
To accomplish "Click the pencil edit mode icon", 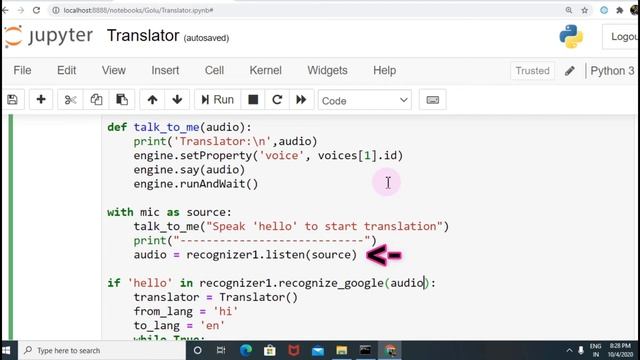I will (570, 71).
